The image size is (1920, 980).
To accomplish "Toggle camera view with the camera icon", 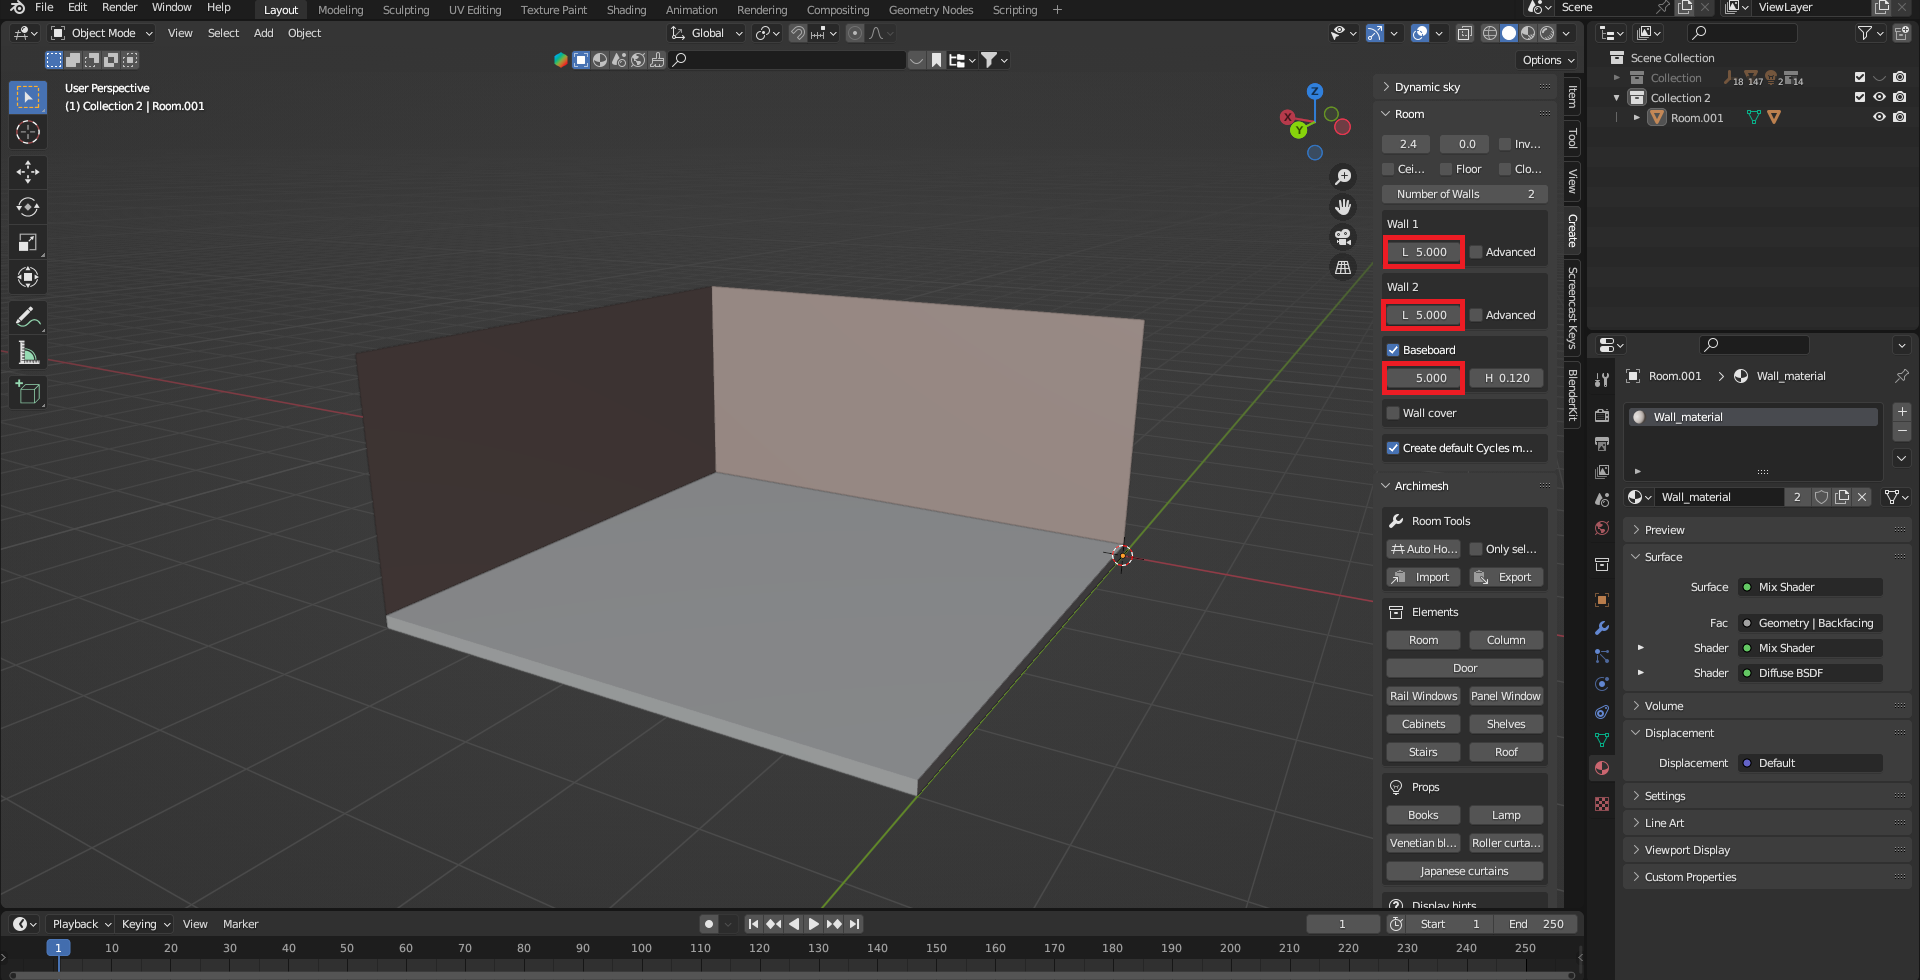I will (1343, 237).
